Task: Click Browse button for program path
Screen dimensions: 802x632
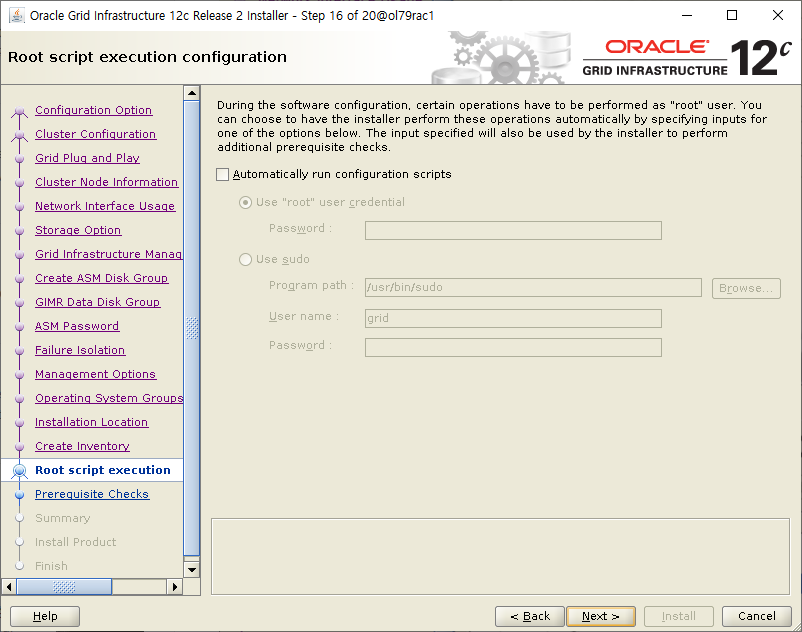Action: pos(746,288)
